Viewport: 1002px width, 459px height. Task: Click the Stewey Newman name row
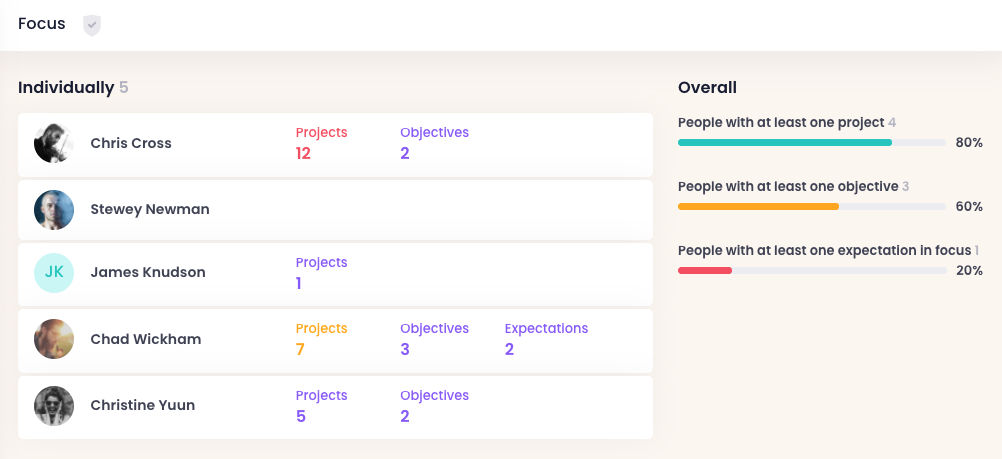[x=150, y=210]
